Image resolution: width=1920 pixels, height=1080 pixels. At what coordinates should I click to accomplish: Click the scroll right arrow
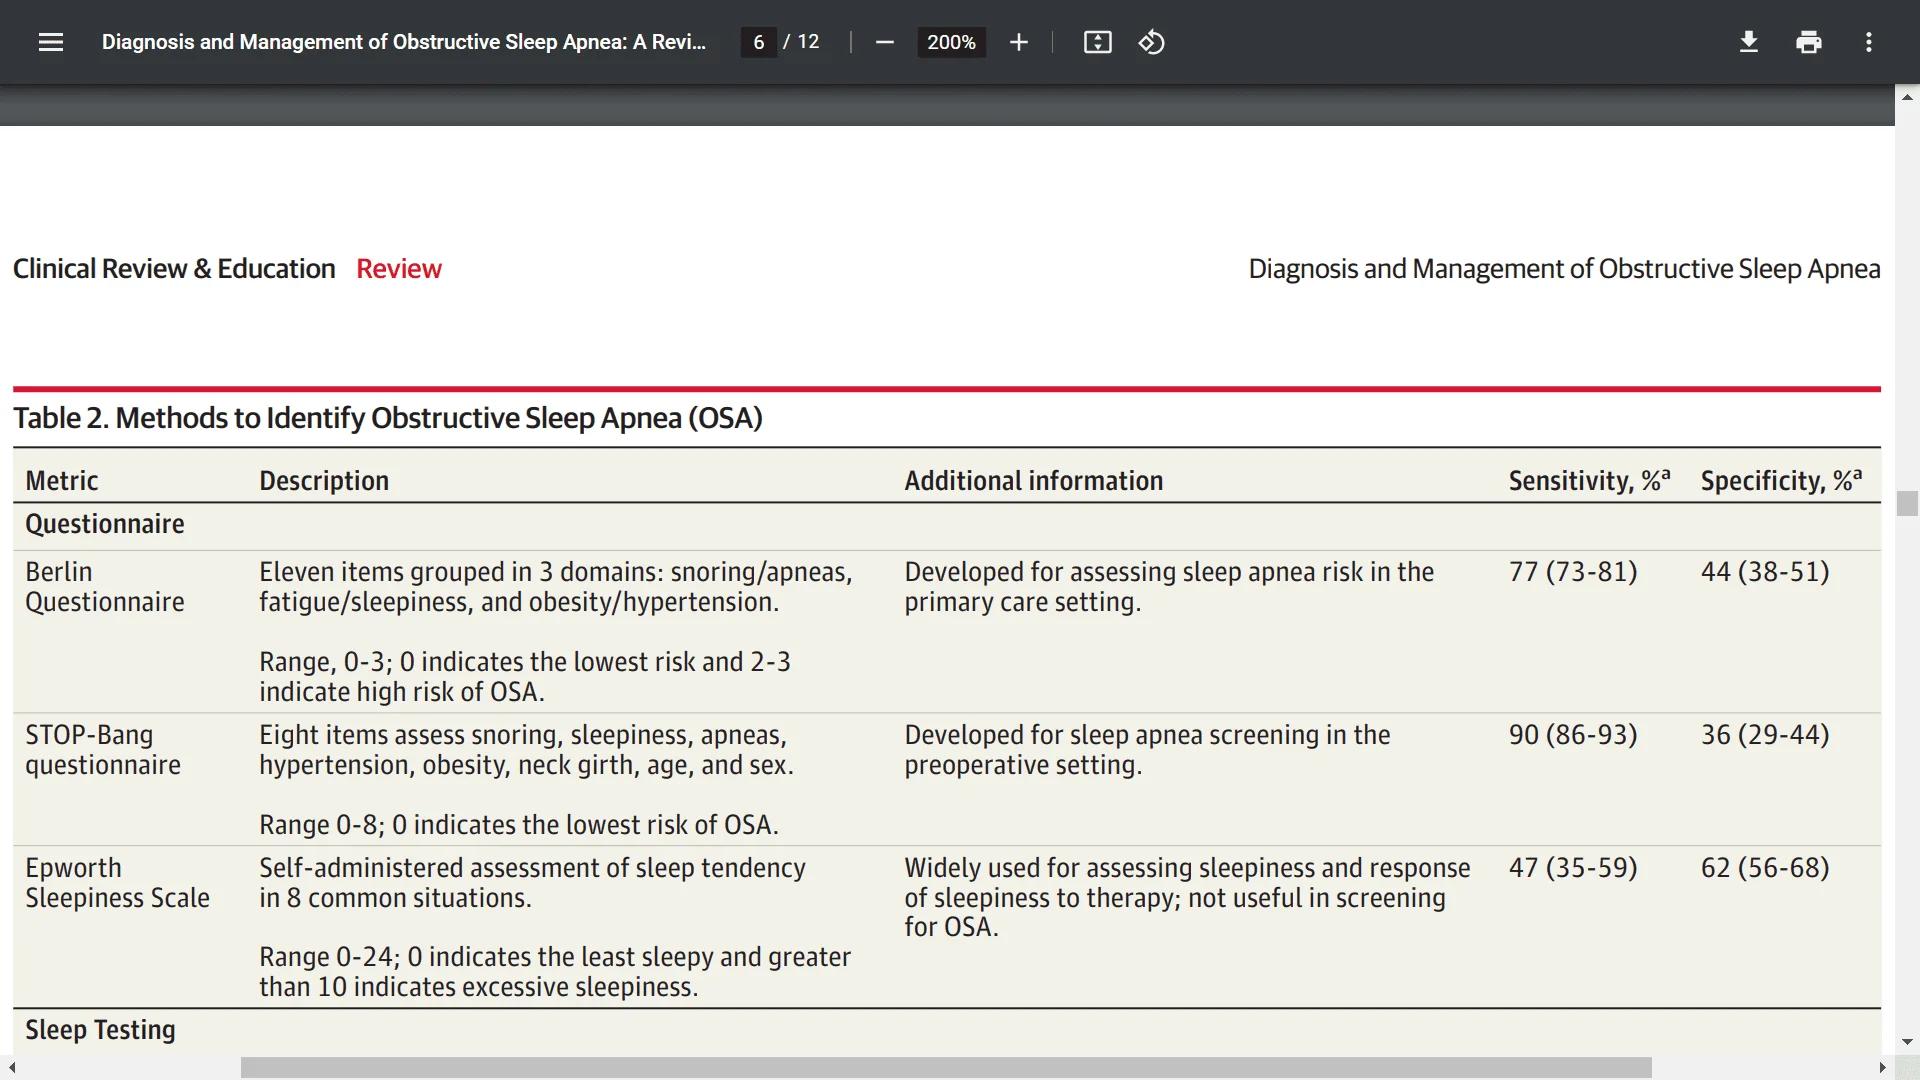[x=1882, y=1068]
